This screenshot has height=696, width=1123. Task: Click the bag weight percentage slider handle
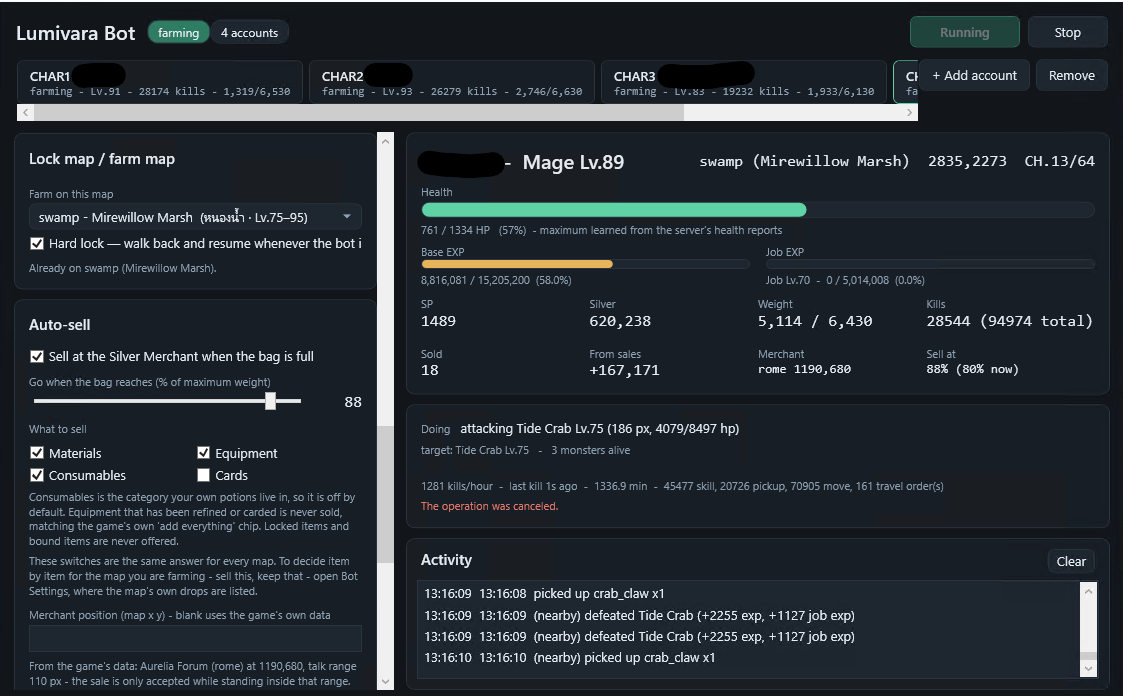point(270,401)
